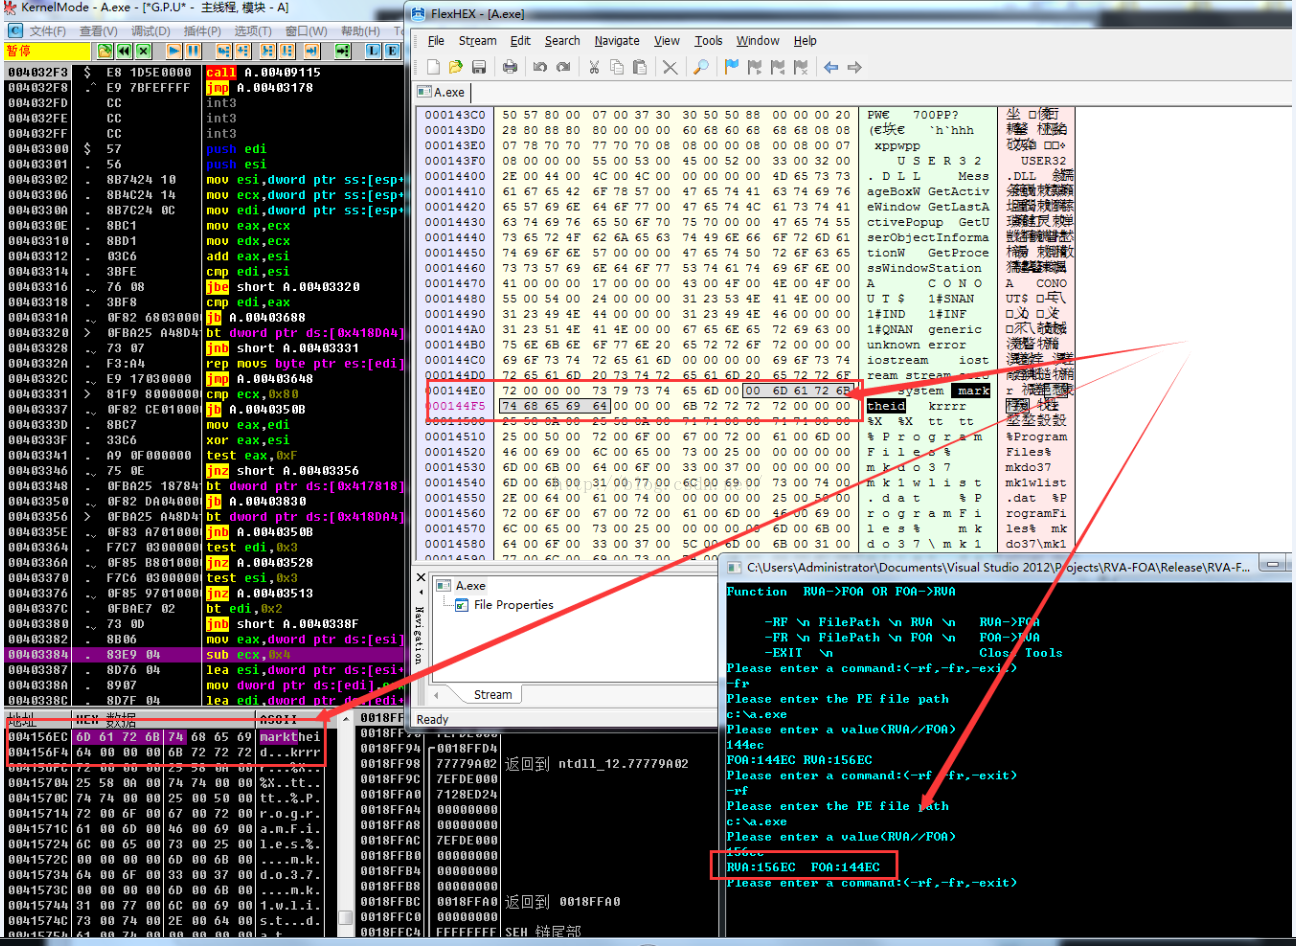Open Help menu in FlexHEX

tap(805, 41)
